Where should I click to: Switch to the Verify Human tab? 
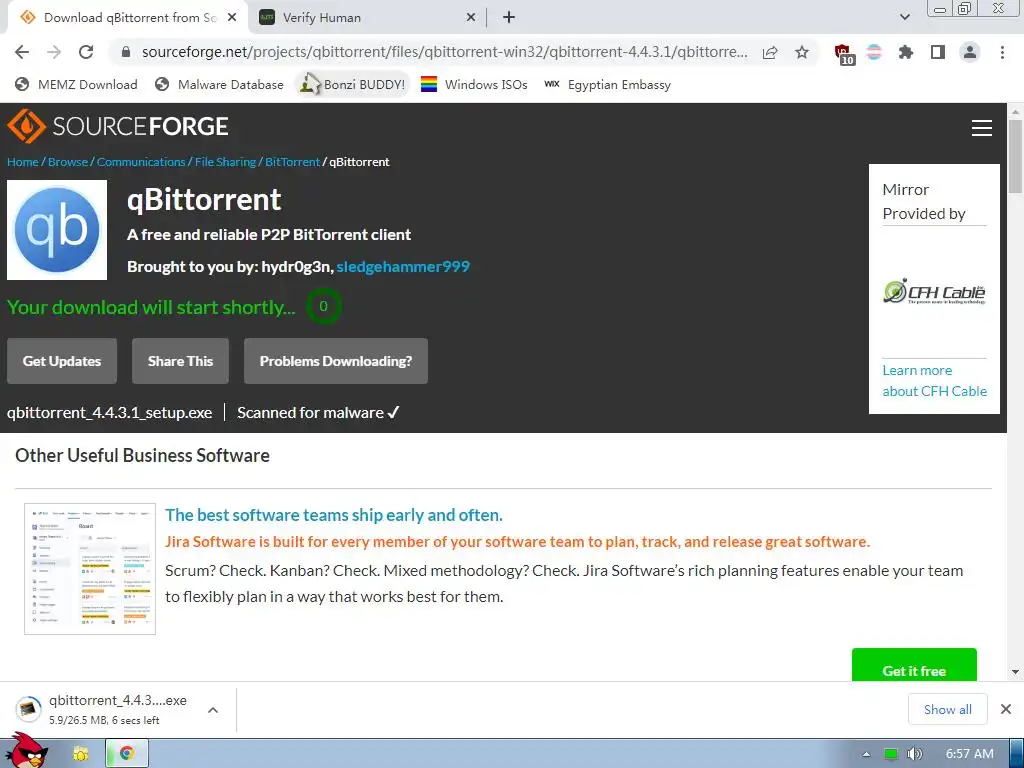366,18
